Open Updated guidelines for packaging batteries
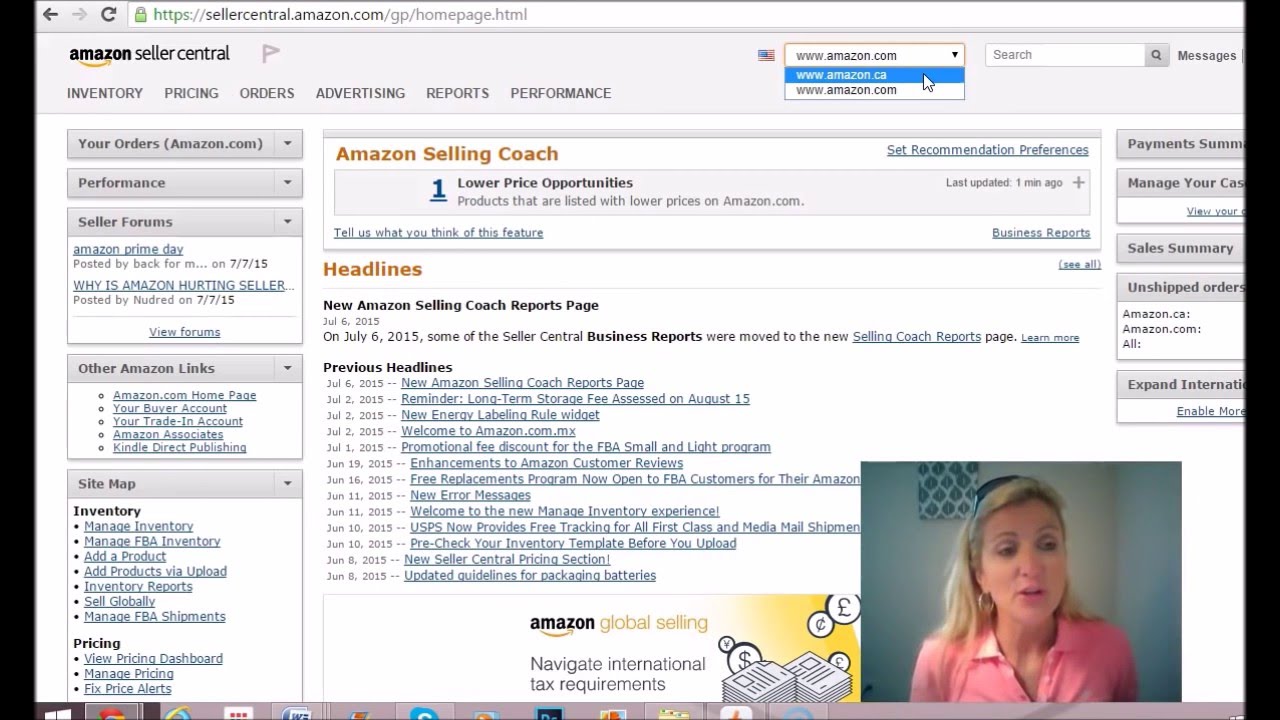 (x=530, y=575)
